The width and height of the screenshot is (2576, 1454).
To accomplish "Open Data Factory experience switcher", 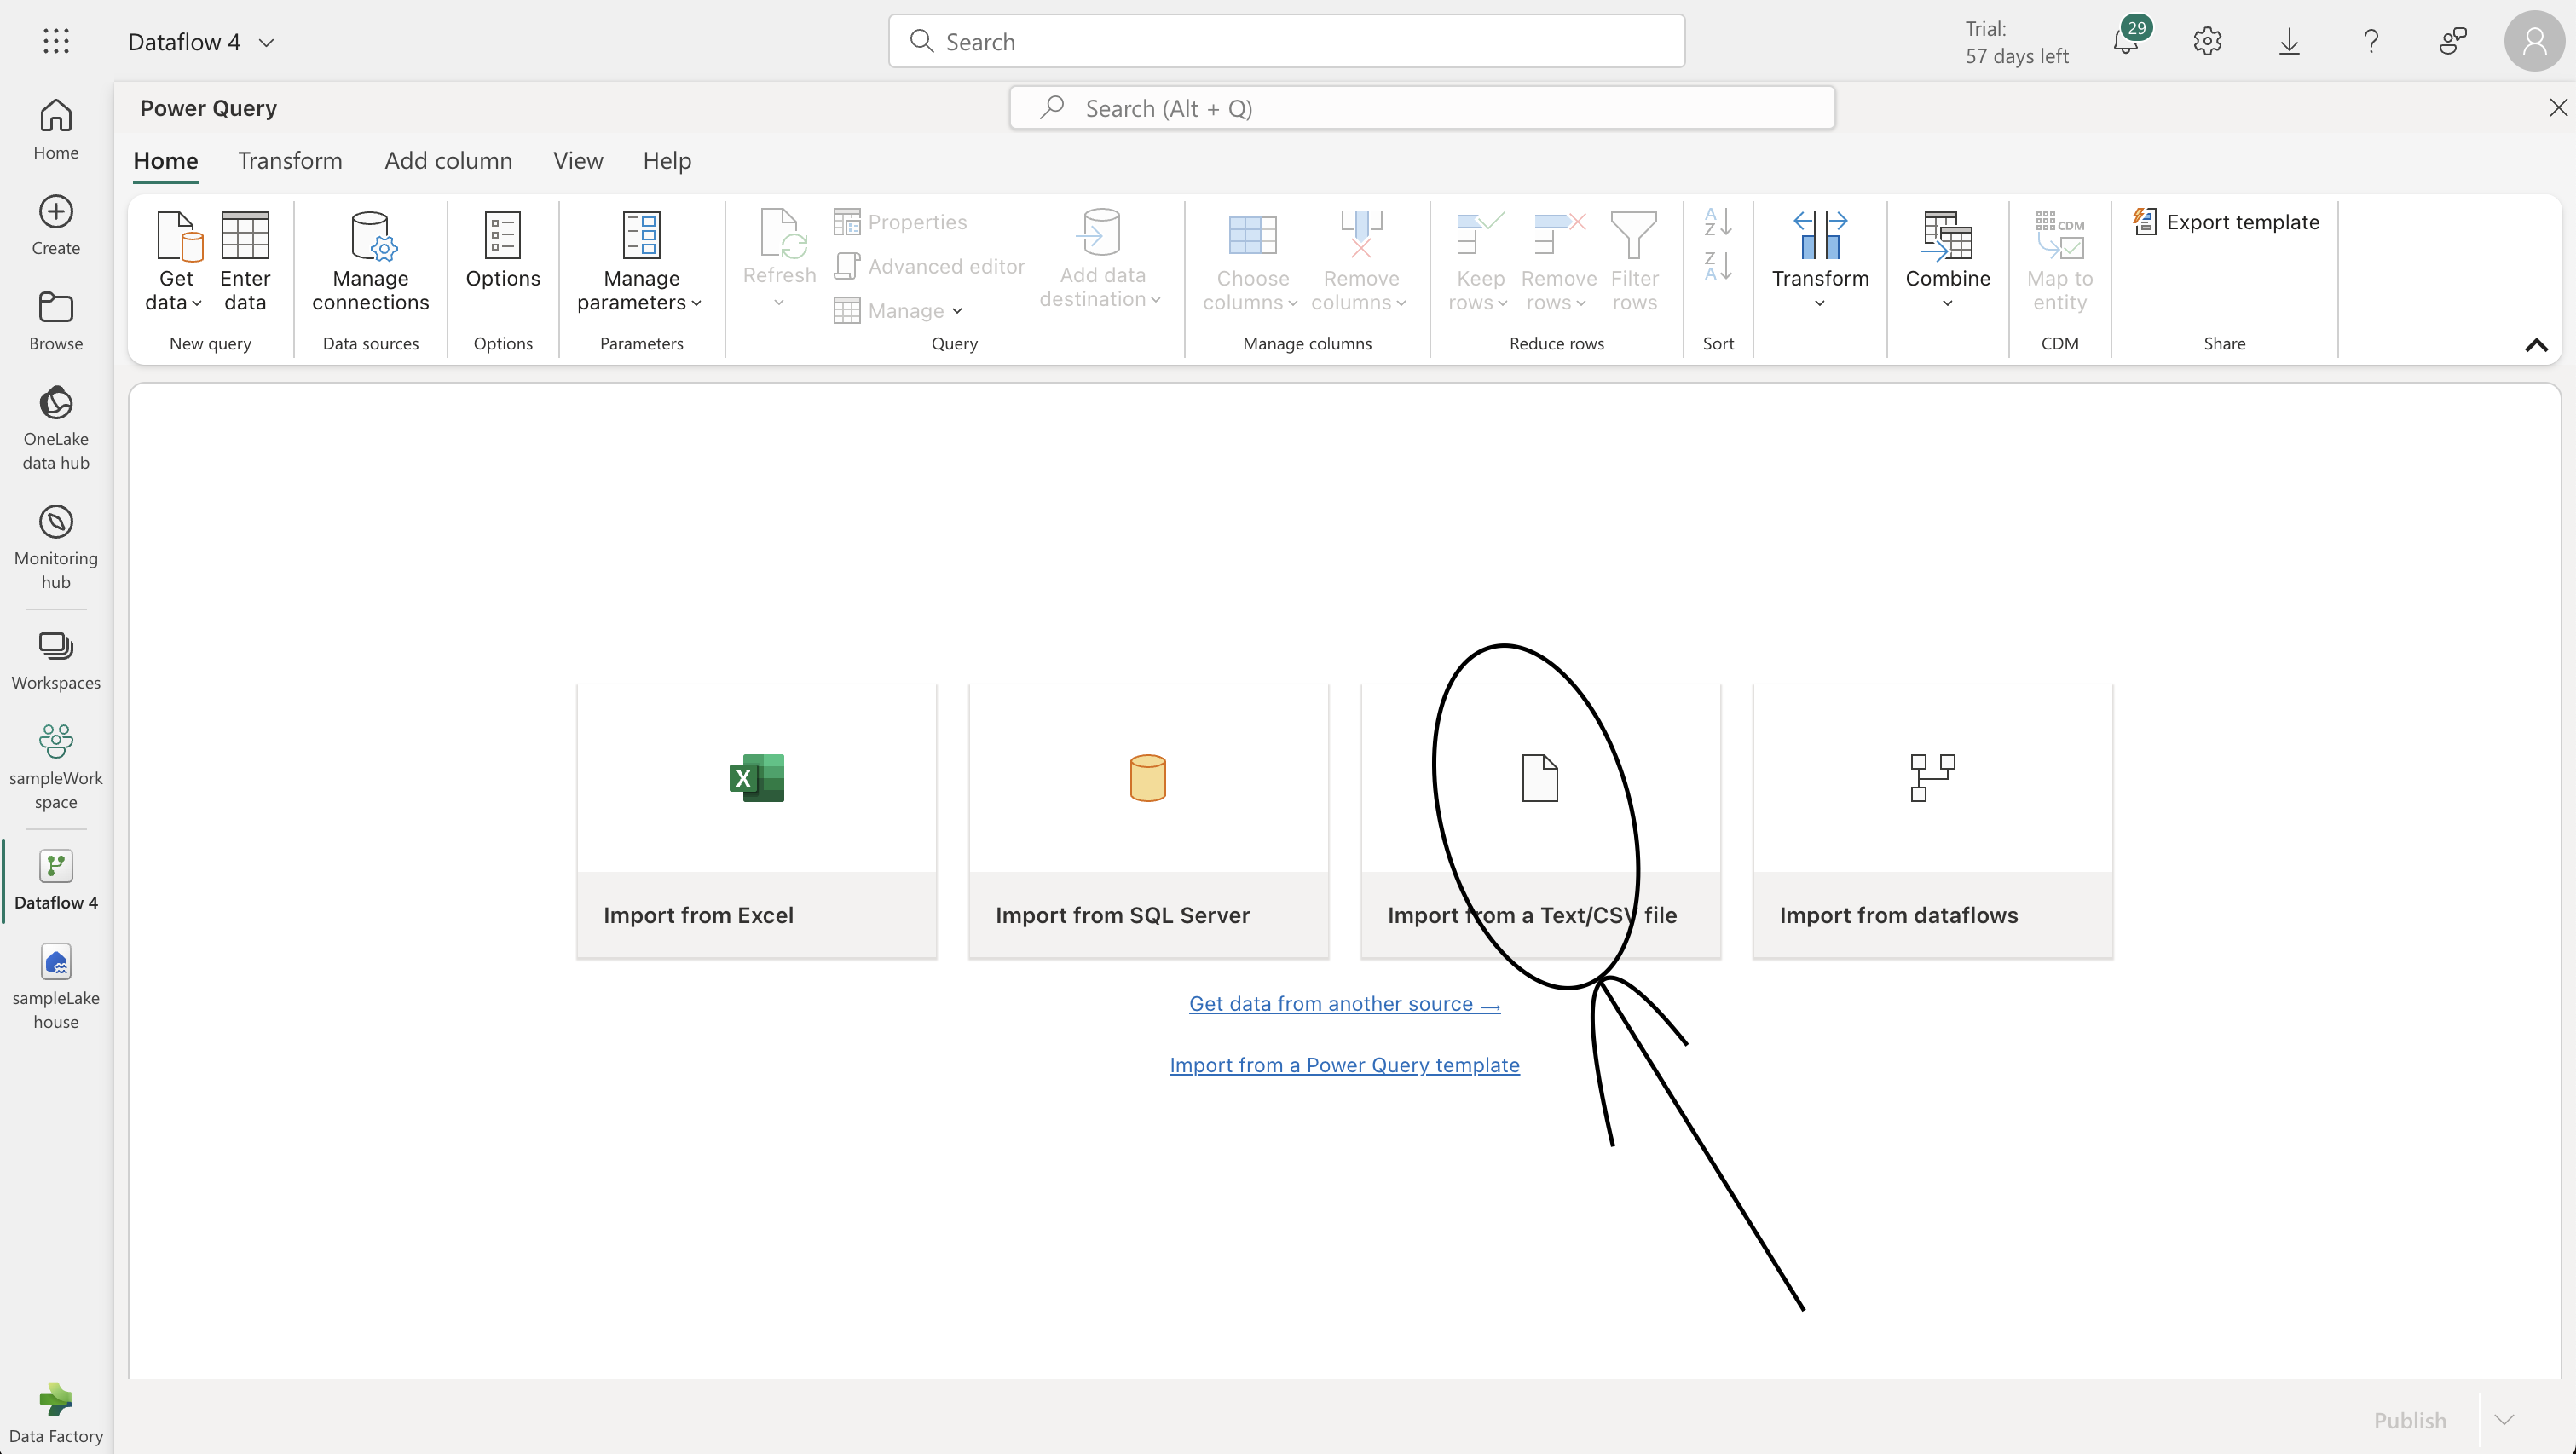I will (56, 1413).
